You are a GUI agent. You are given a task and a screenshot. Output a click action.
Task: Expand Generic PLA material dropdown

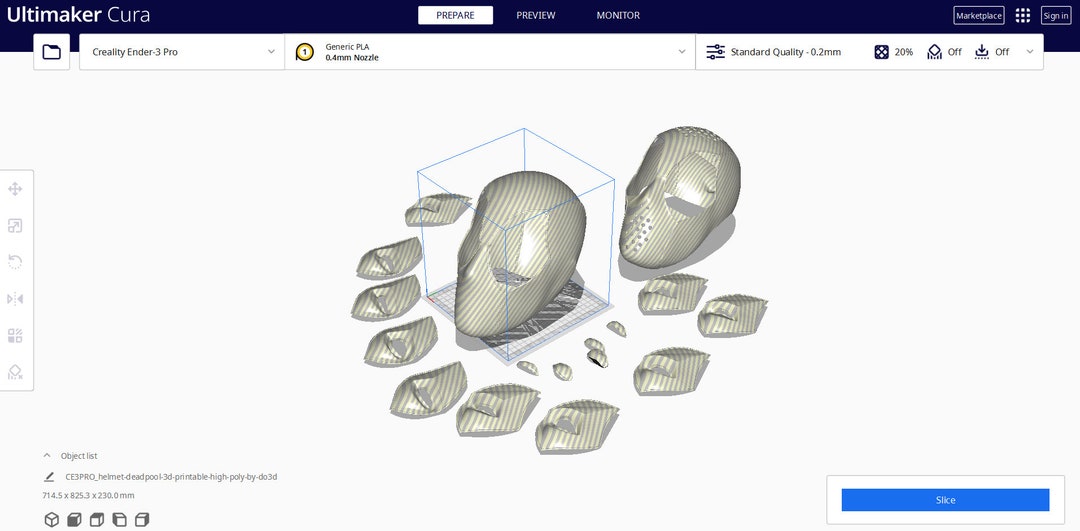[x=490, y=52]
